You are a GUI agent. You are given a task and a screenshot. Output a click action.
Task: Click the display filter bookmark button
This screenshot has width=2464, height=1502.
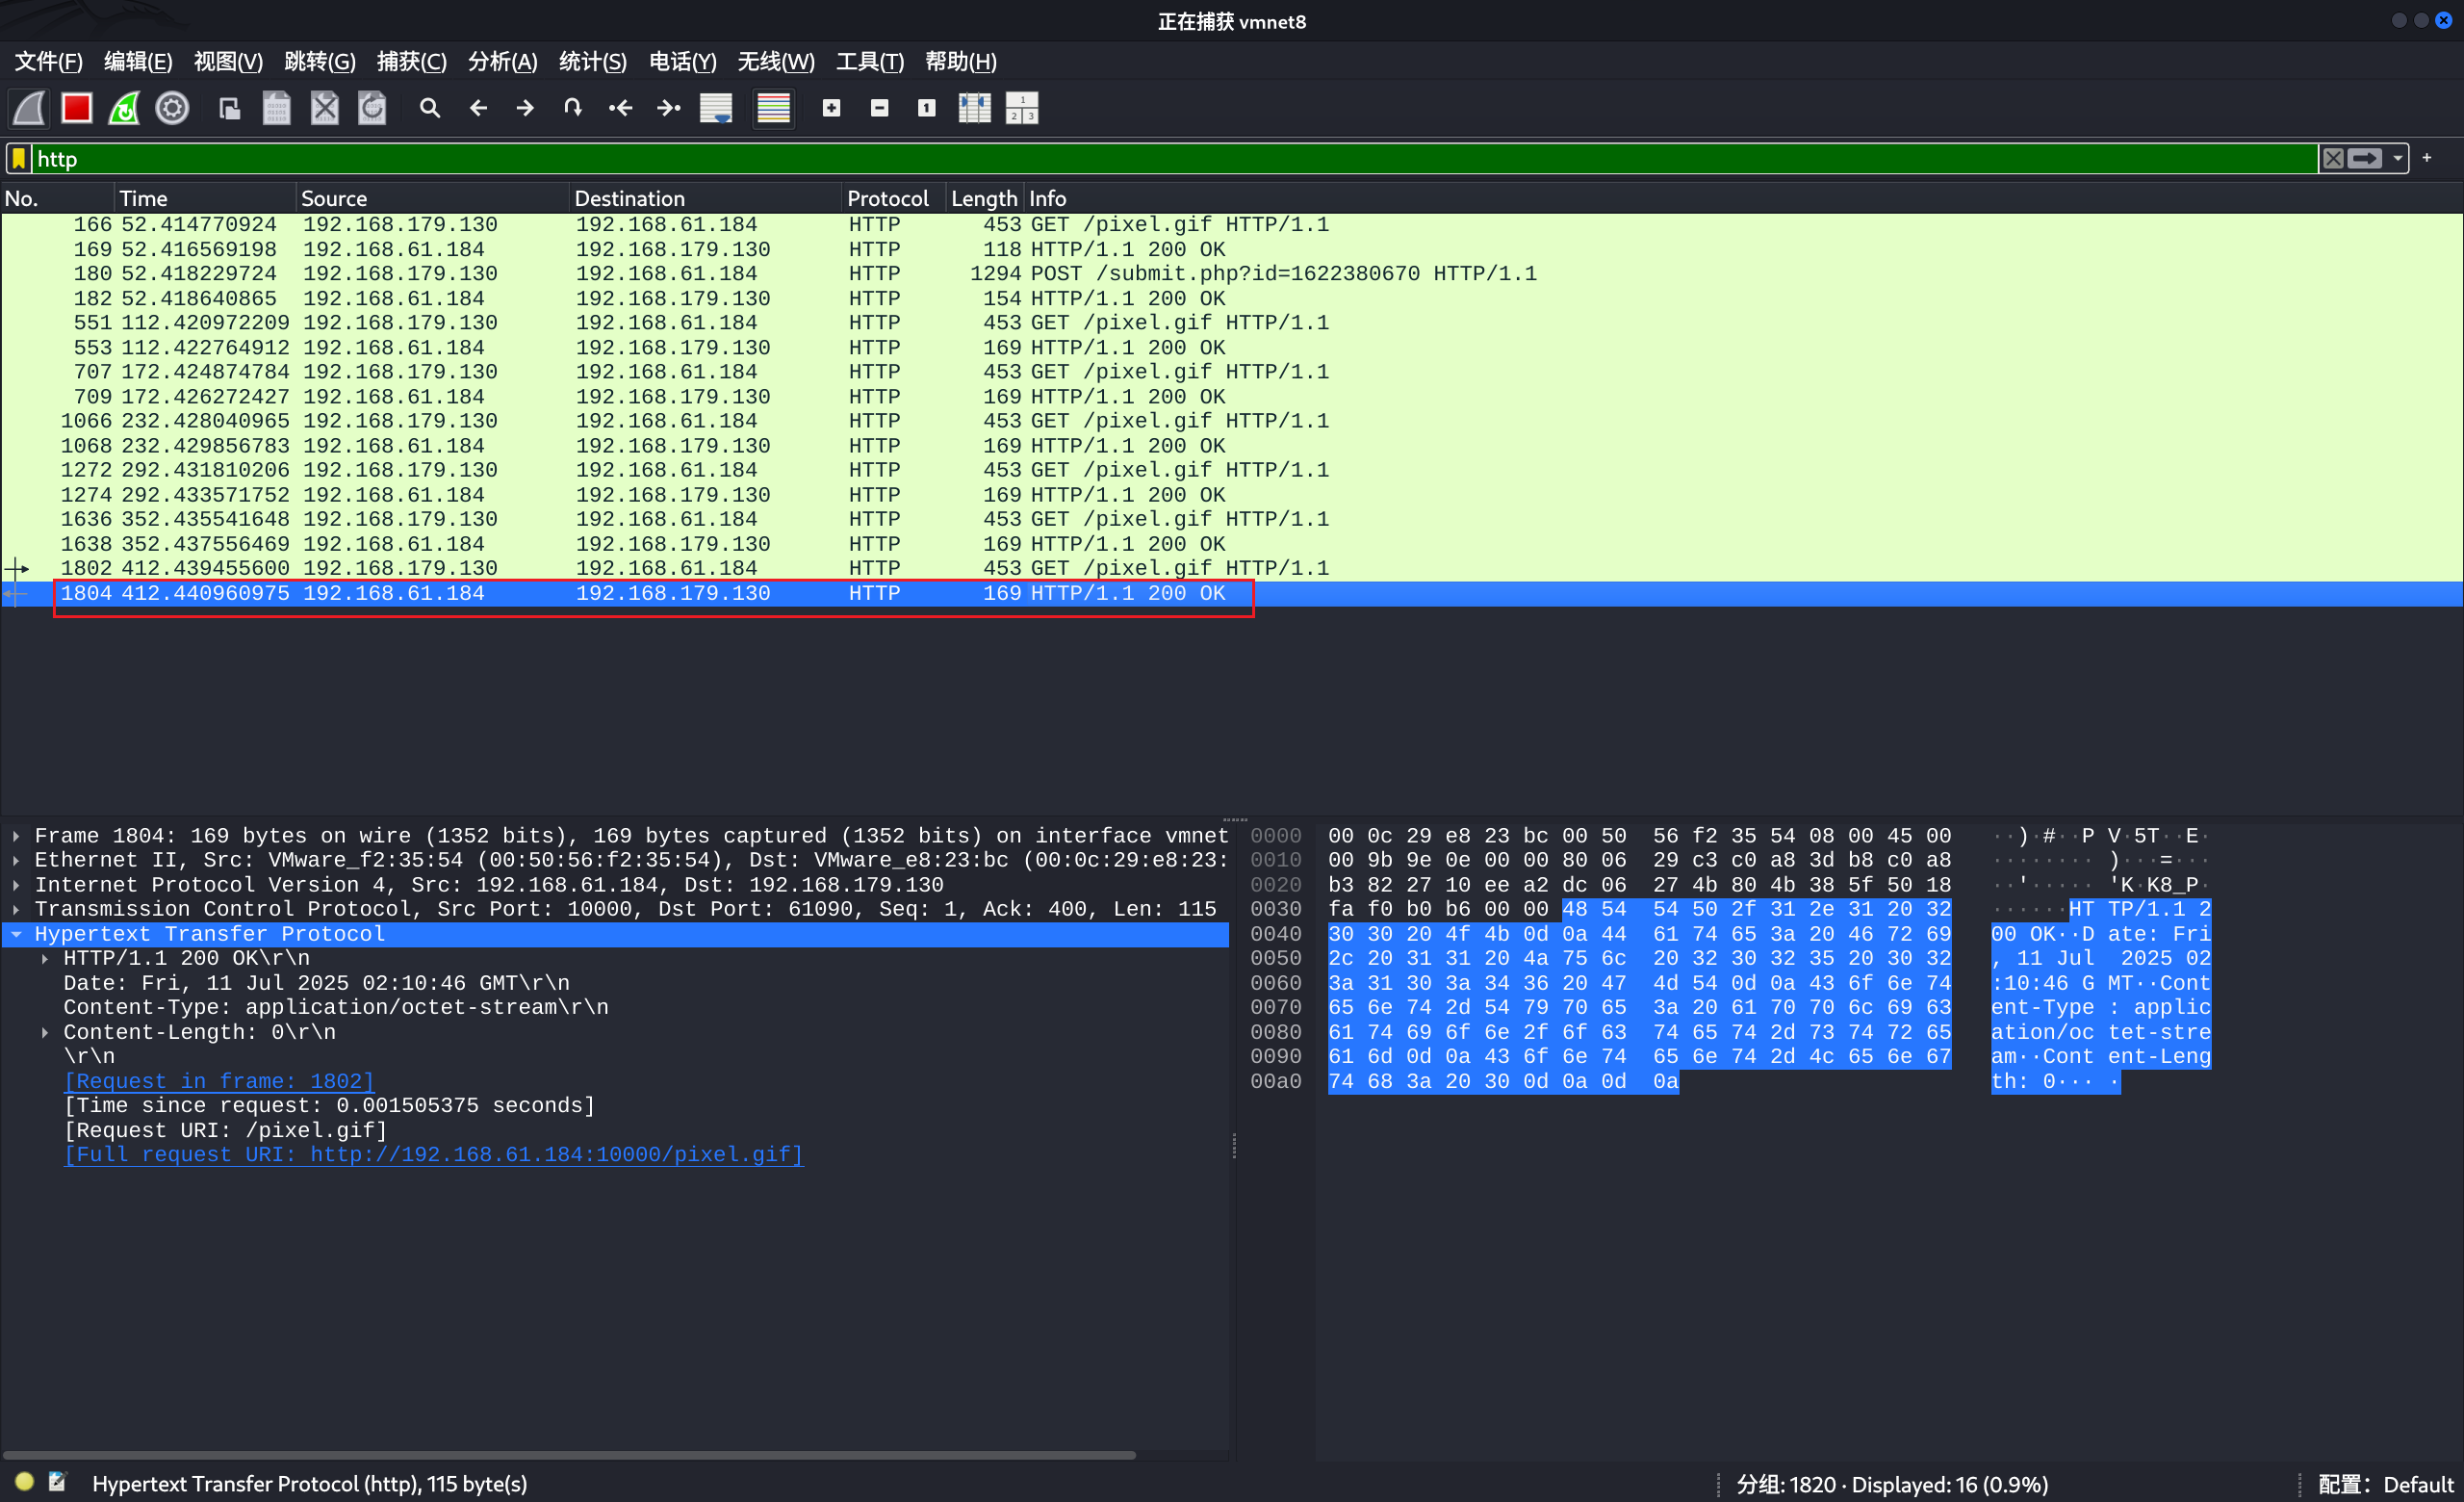pyautogui.click(x=19, y=159)
